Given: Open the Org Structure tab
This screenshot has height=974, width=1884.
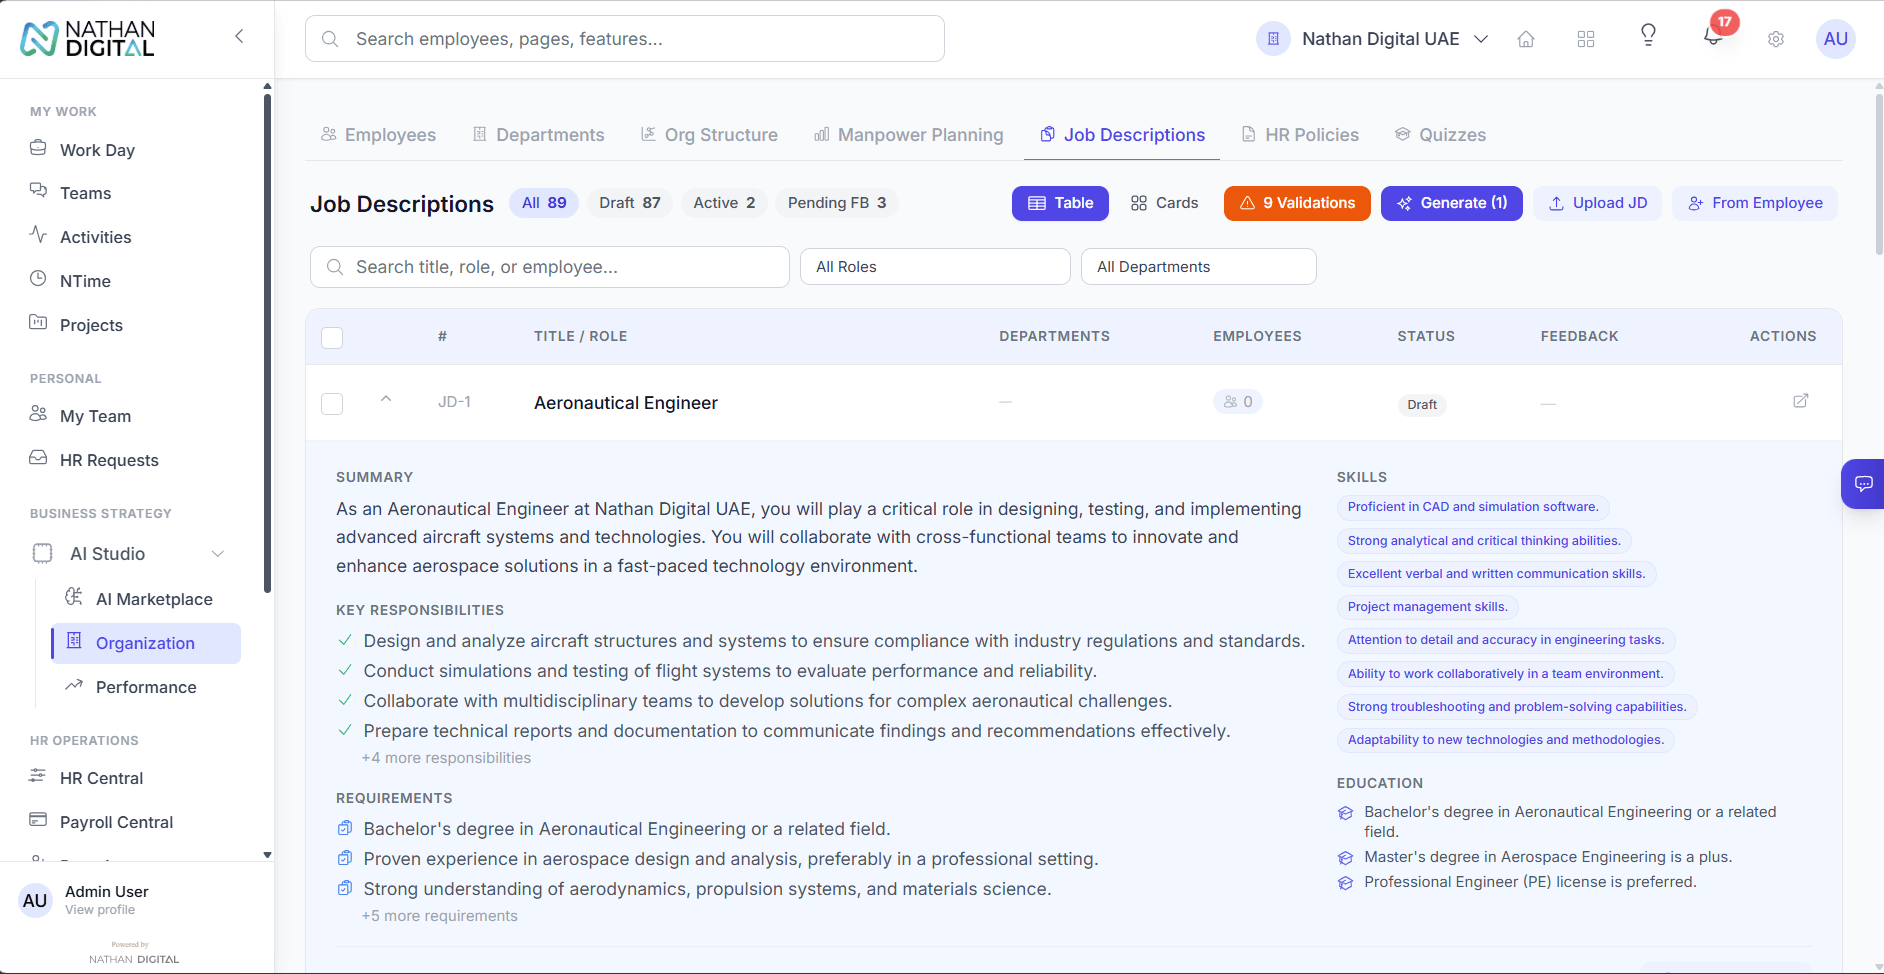Looking at the screenshot, I should pyautogui.click(x=709, y=135).
